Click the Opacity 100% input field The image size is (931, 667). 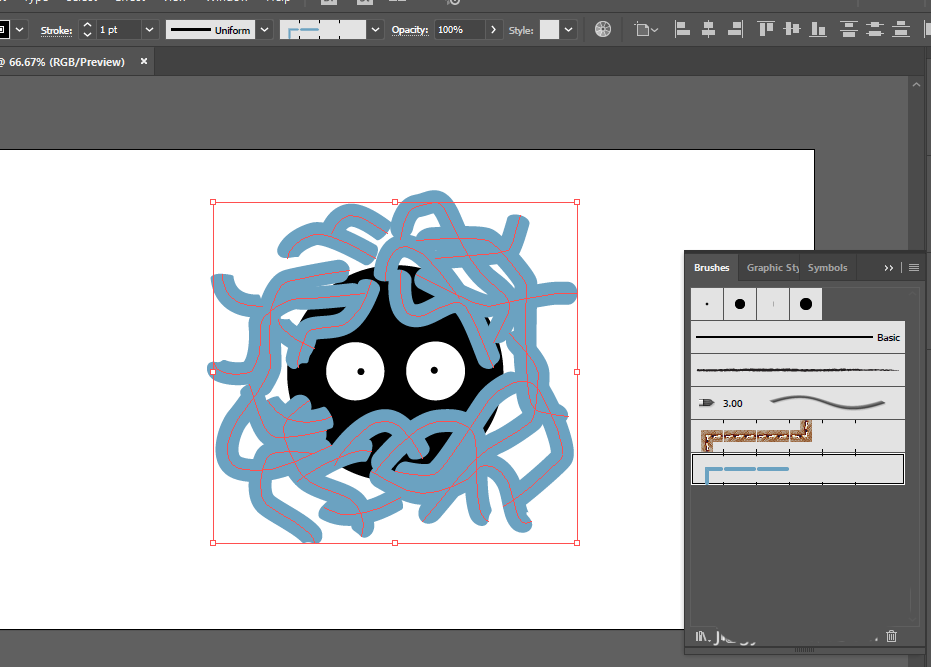tap(460, 30)
